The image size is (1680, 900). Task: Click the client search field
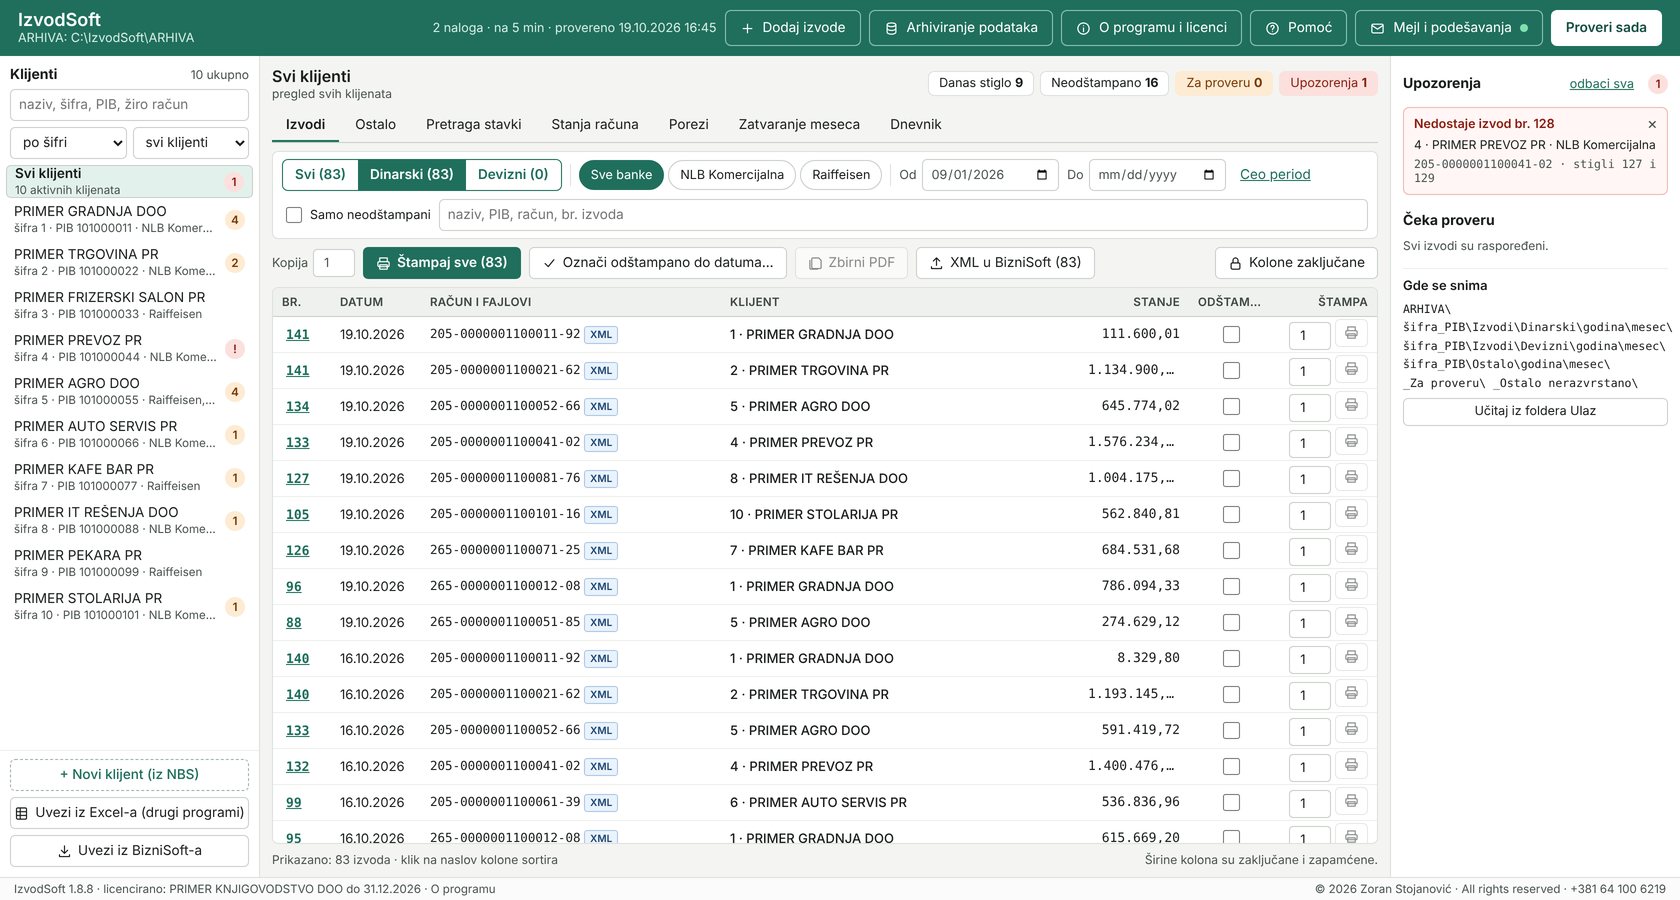click(129, 105)
